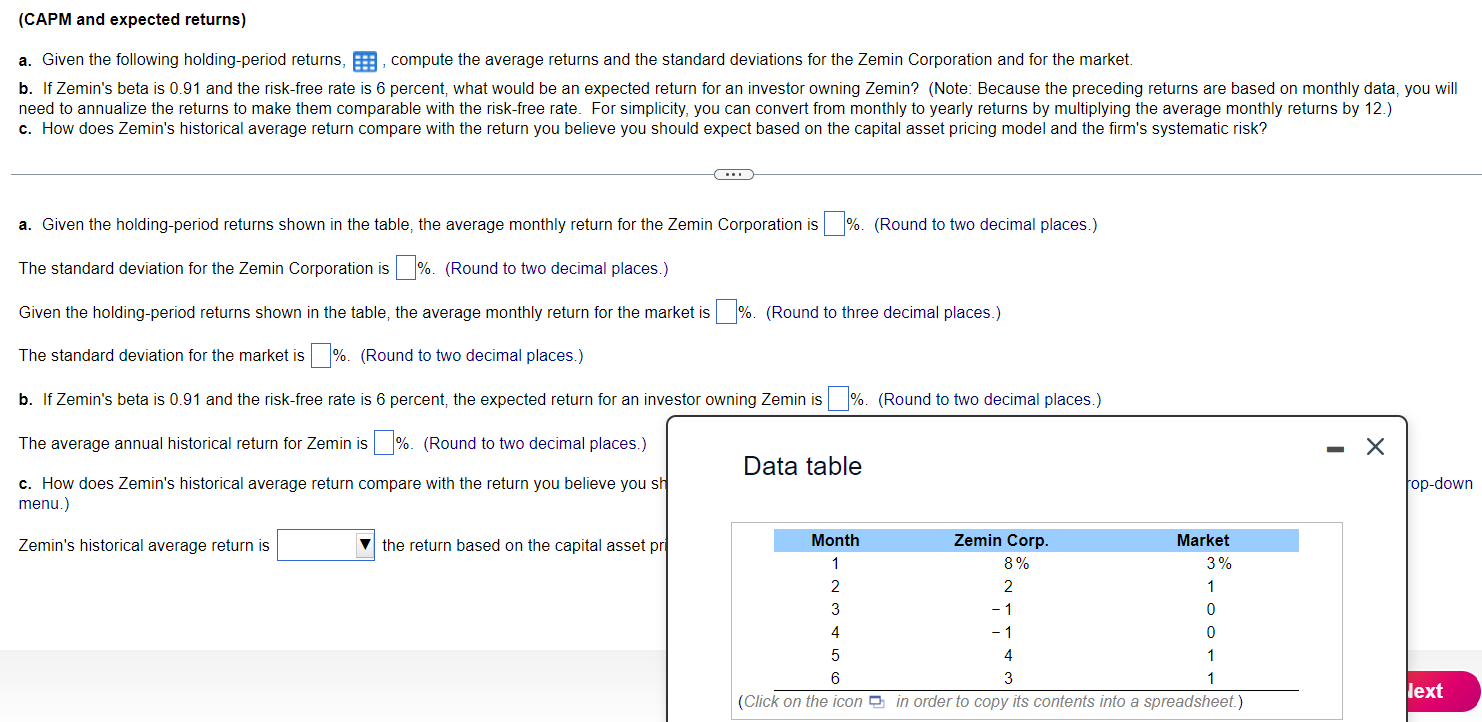This screenshot has width=1482, height=722.
Task: Click the Next button
Action: click(x=1432, y=691)
